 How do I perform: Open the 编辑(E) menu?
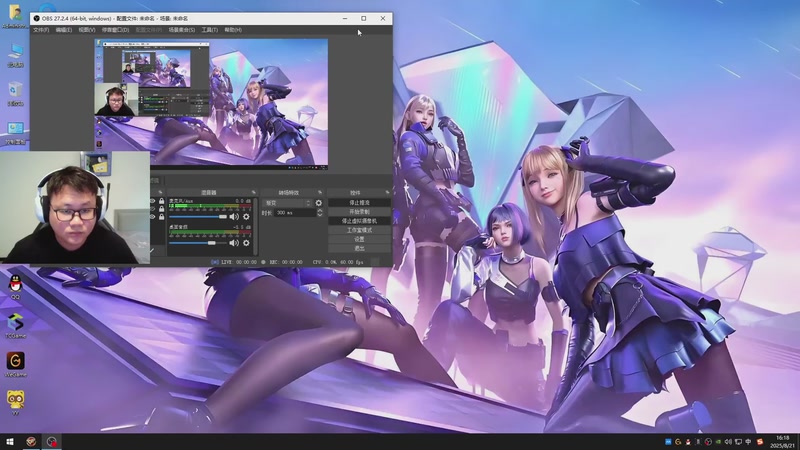point(63,30)
